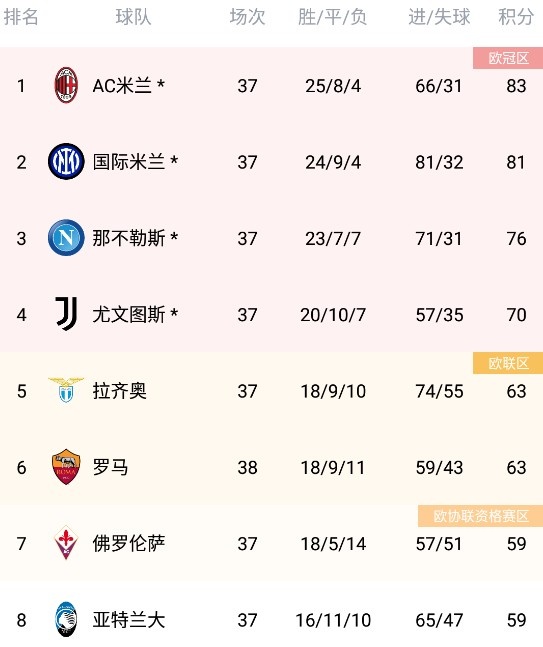This screenshot has width=543, height=647.
Task: Open the Roma wolf crest
Action: pyautogui.click(x=66, y=467)
